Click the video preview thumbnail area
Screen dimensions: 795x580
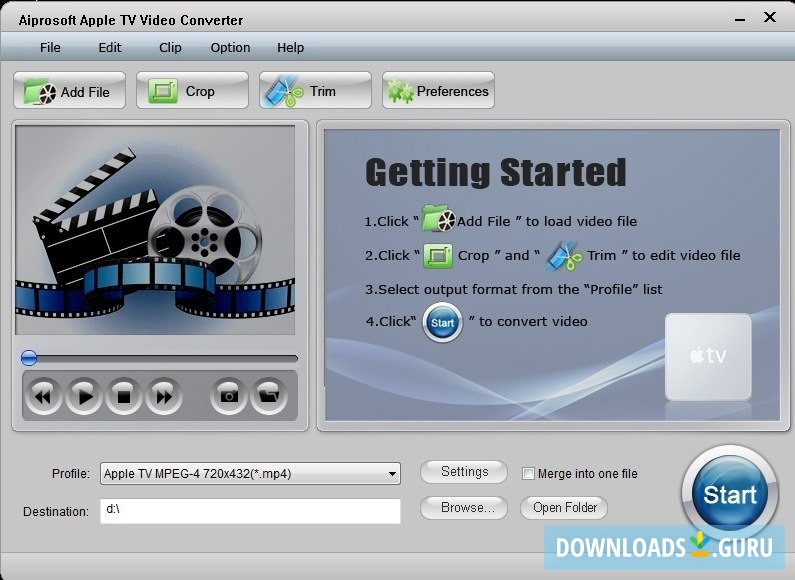(155, 230)
